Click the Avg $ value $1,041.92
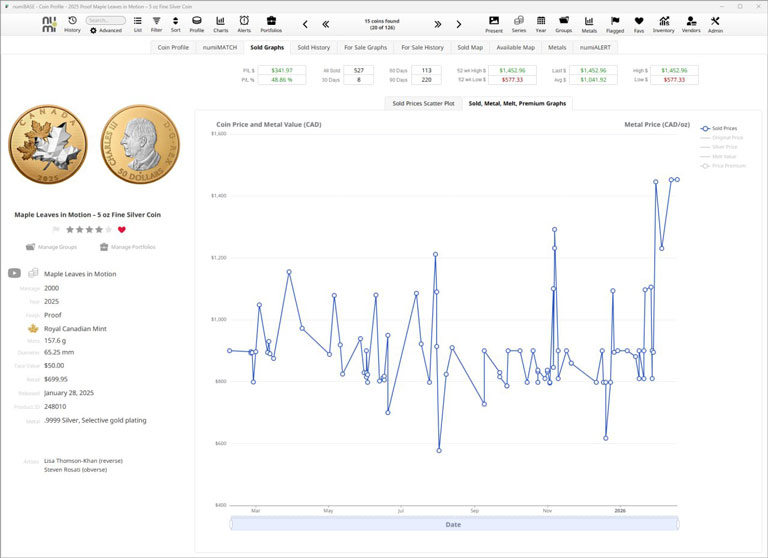768x558 pixels. click(593, 80)
